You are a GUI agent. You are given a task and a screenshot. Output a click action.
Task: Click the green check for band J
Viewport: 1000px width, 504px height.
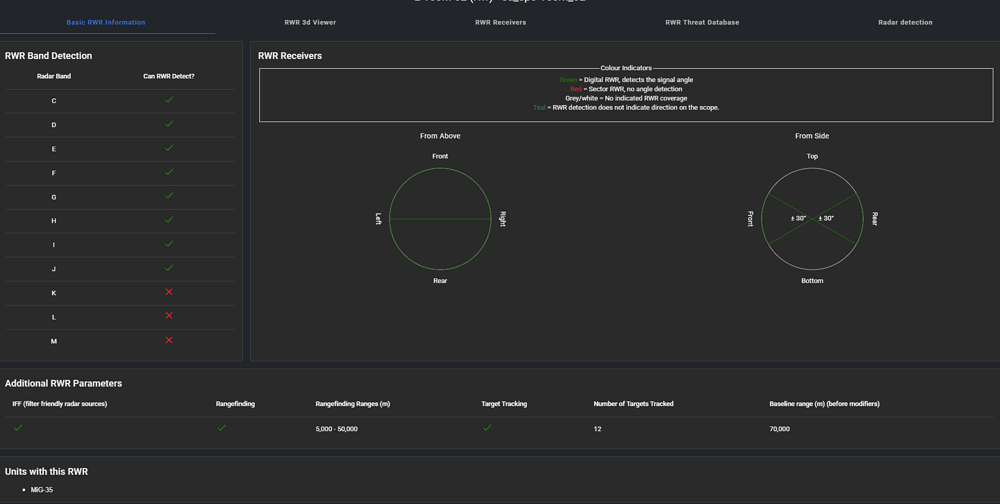click(x=169, y=268)
